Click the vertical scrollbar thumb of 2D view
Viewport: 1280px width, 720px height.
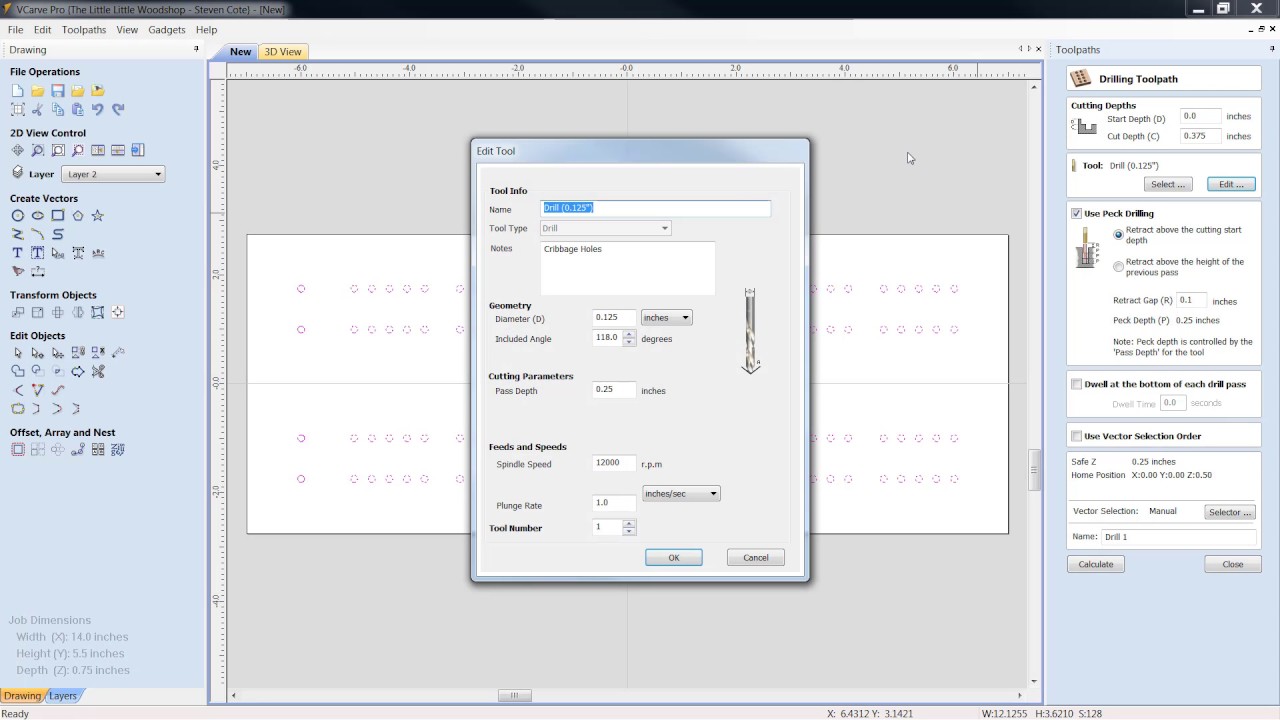[x=1036, y=470]
